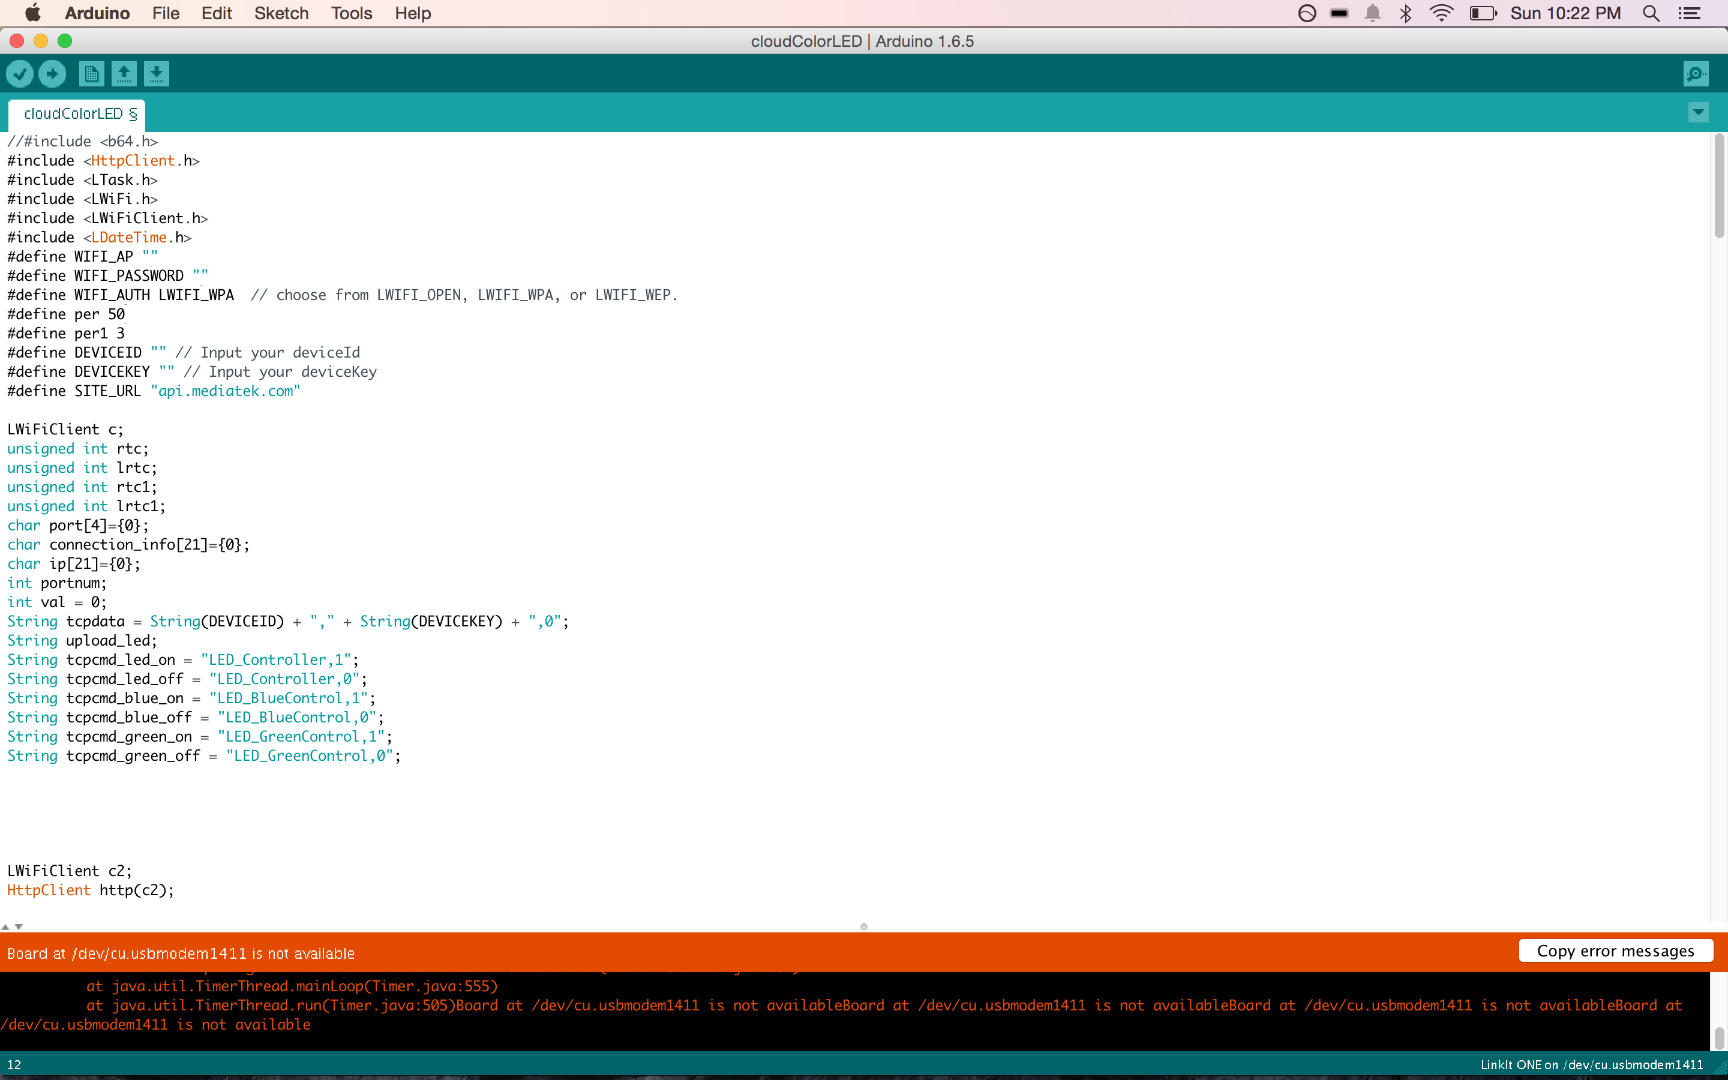Click the '#include <LTask.h>' line
The width and height of the screenshot is (1728, 1080).
(82, 179)
